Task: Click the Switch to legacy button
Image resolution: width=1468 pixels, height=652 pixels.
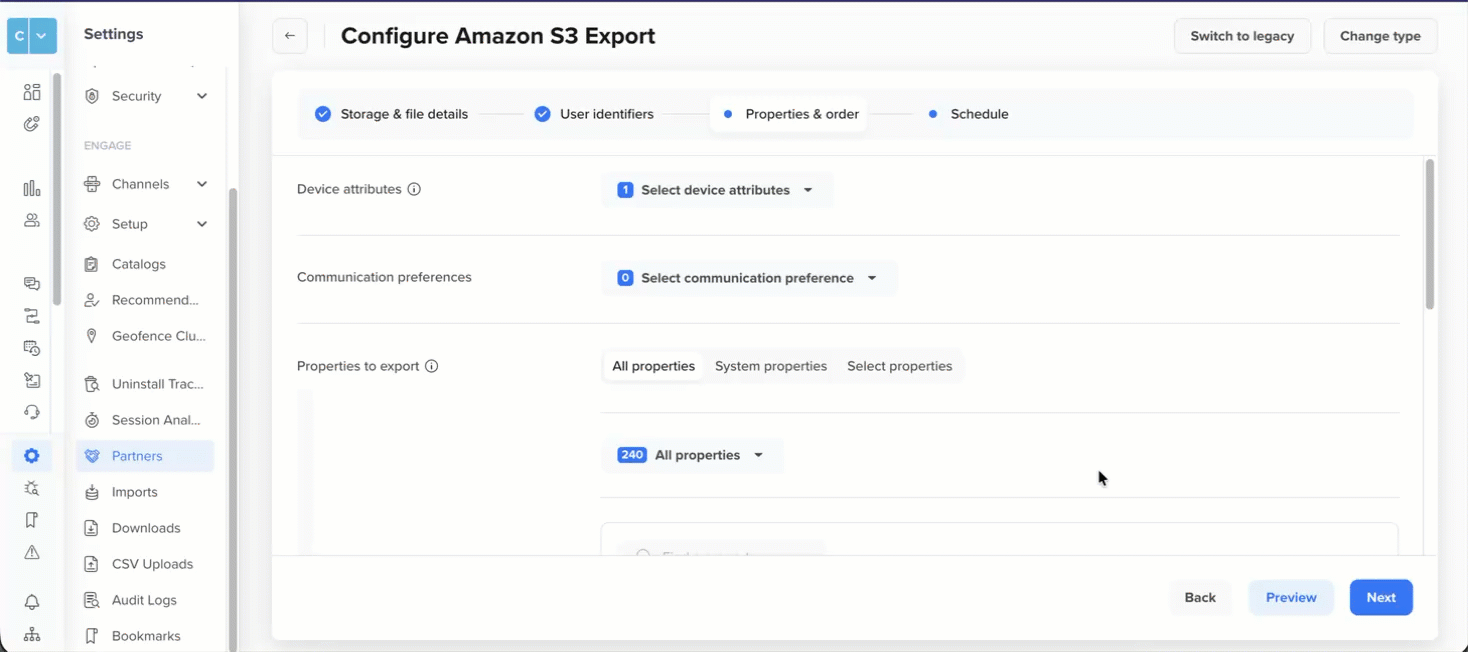Action: [1242, 35]
